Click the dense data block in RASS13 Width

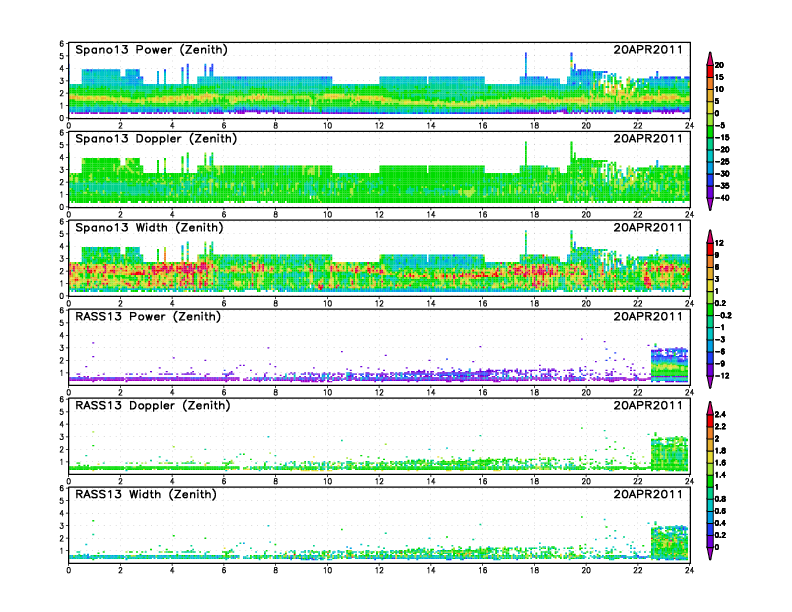tap(669, 542)
